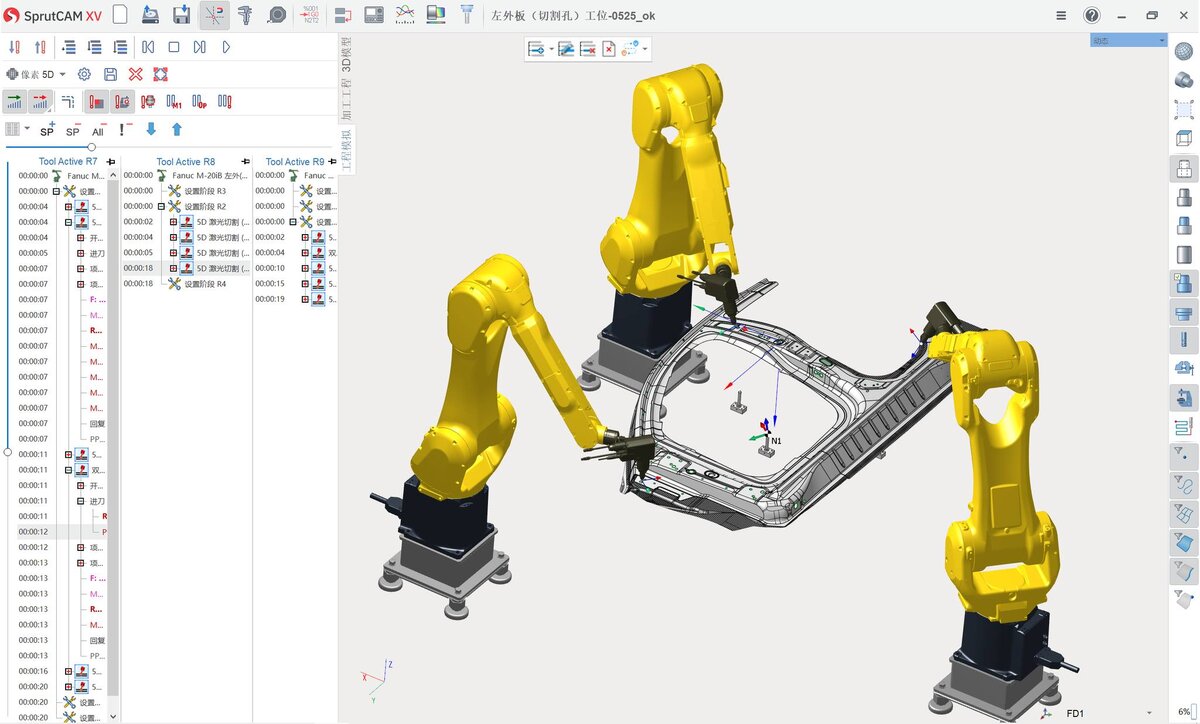
Task: Switch to the 3D模型 vertical tab
Action: coord(347,53)
